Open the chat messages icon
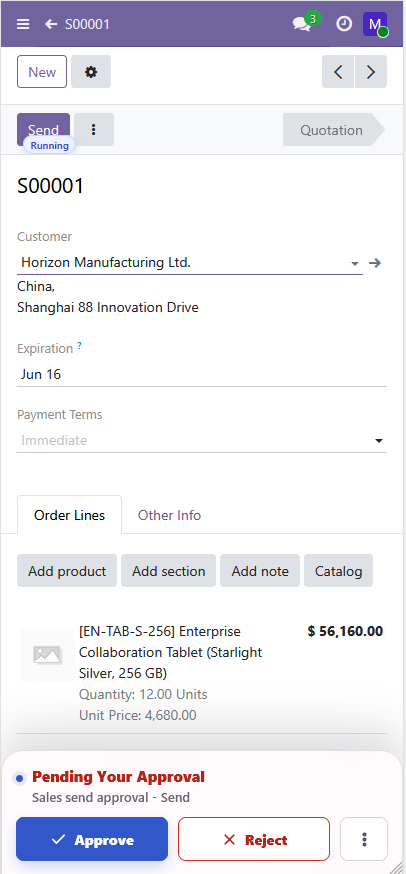The image size is (406, 874). 302,24
